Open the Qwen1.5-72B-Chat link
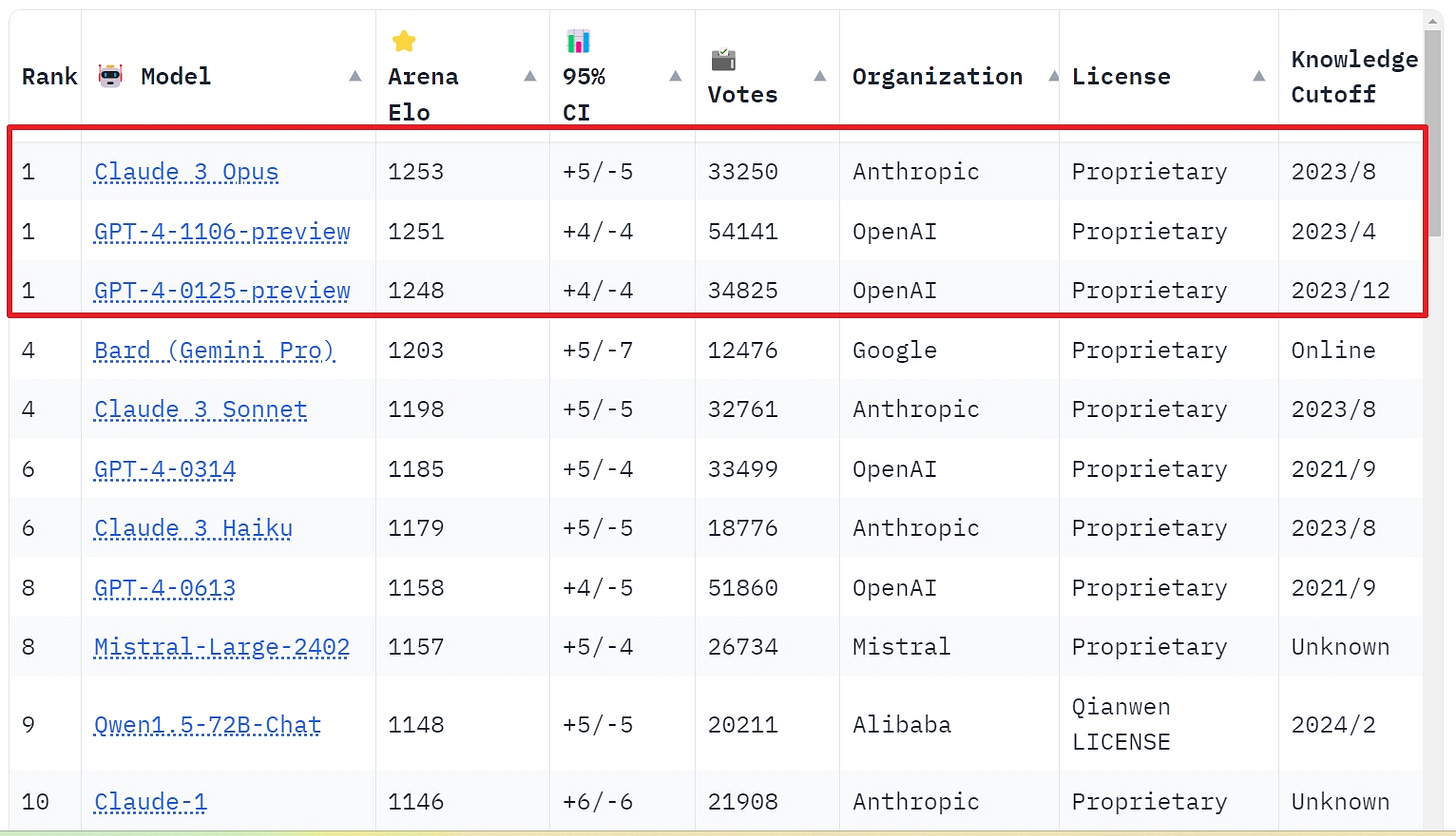The image size is (1456, 836). (208, 725)
